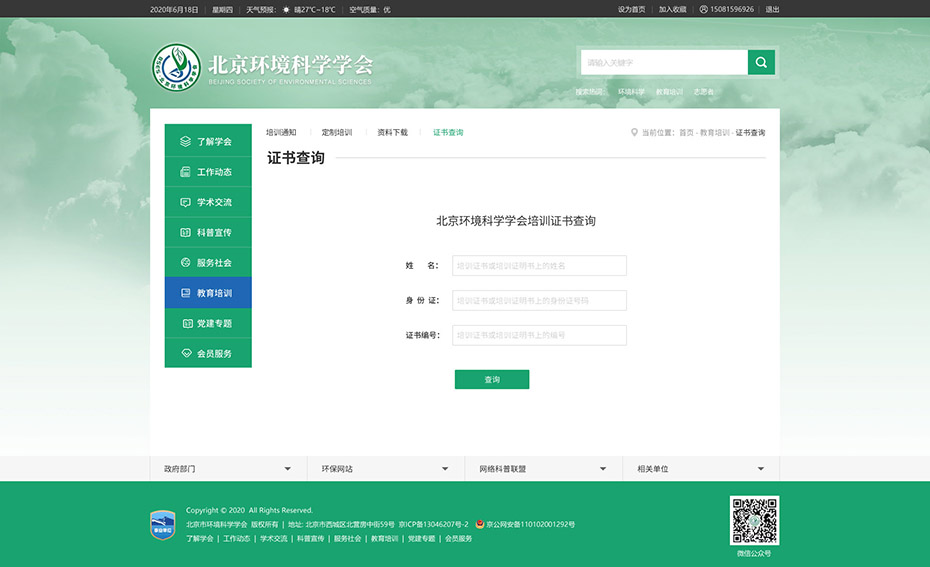Click the 学术交流 chat icon in sidebar

(185, 202)
